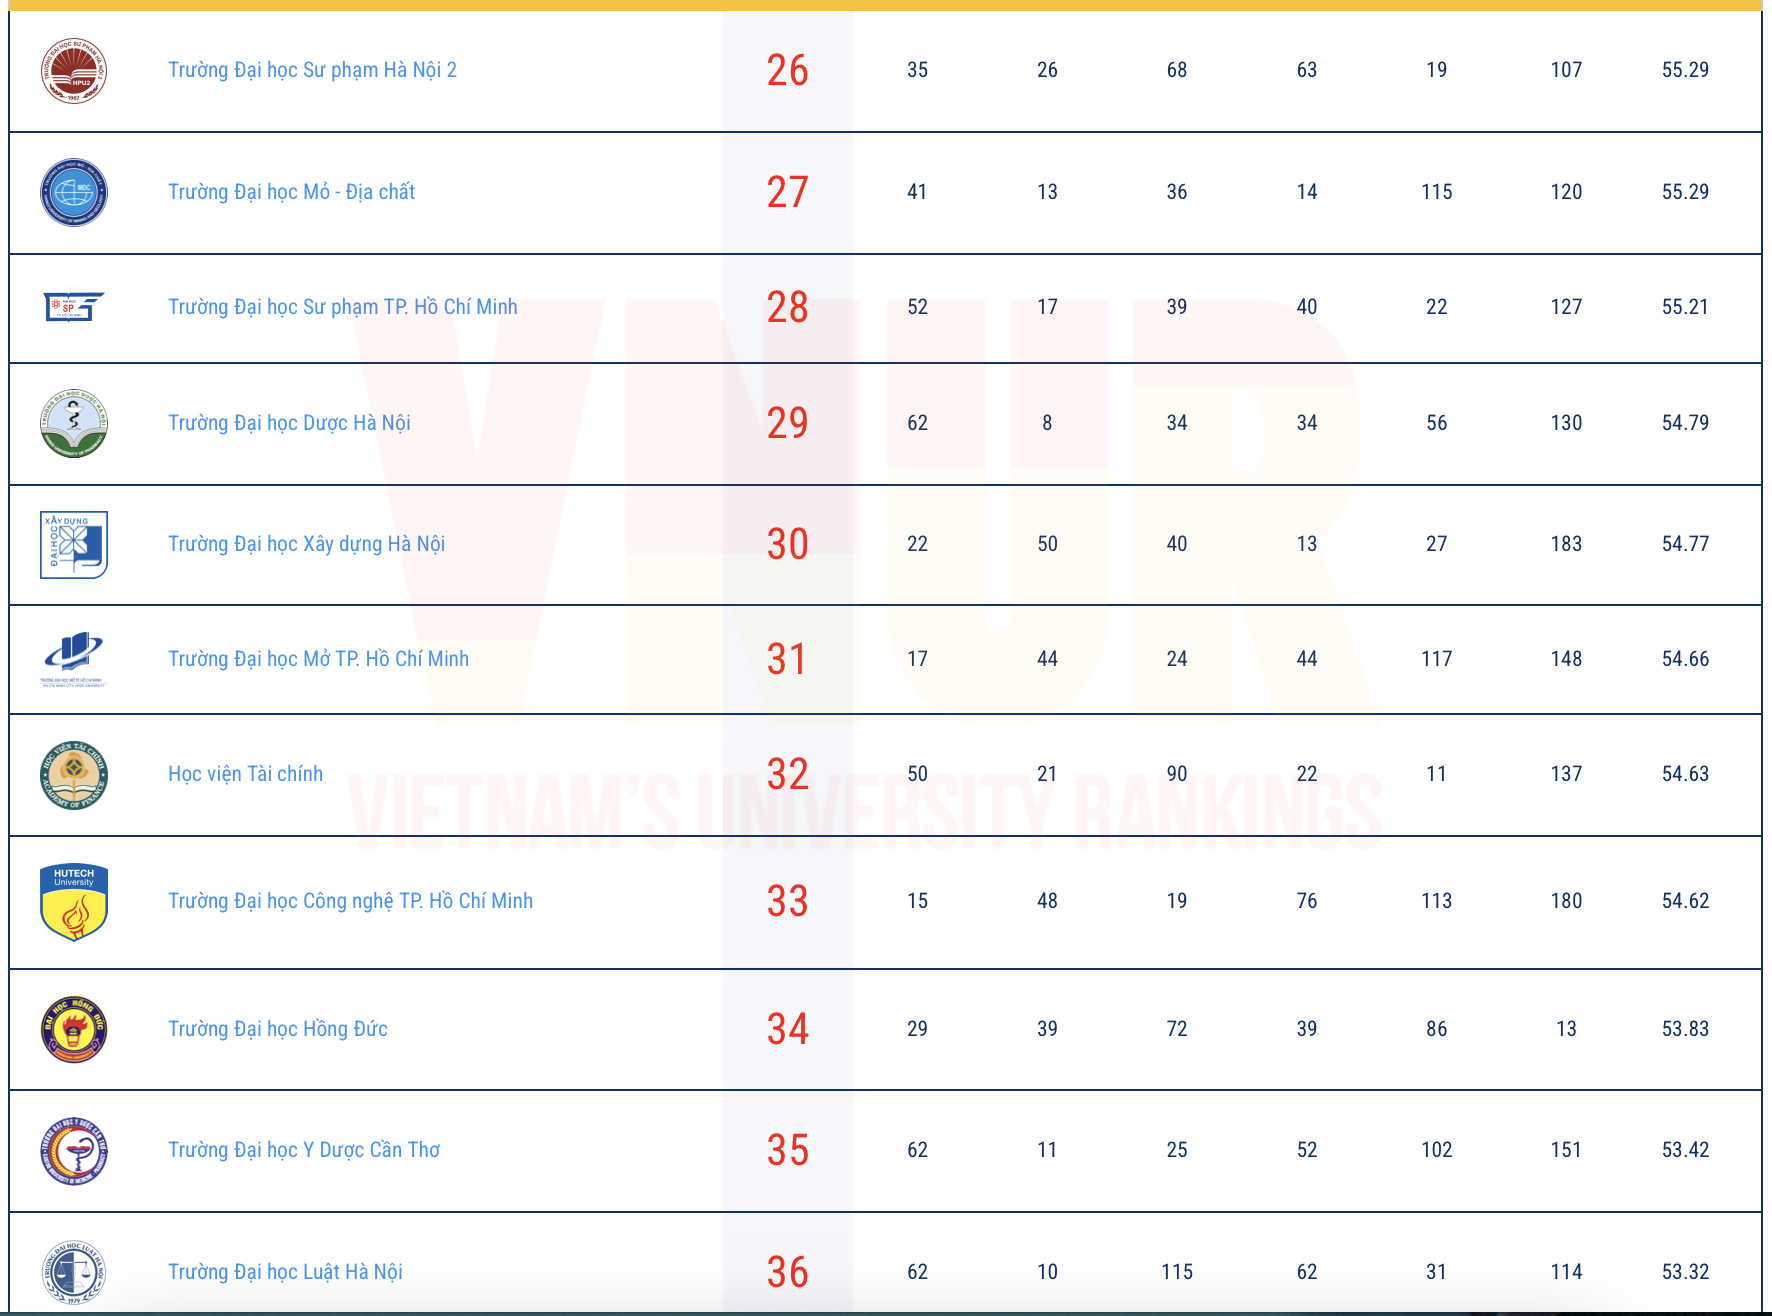Click the Hanoi Construction University logo

pos(74,545)
